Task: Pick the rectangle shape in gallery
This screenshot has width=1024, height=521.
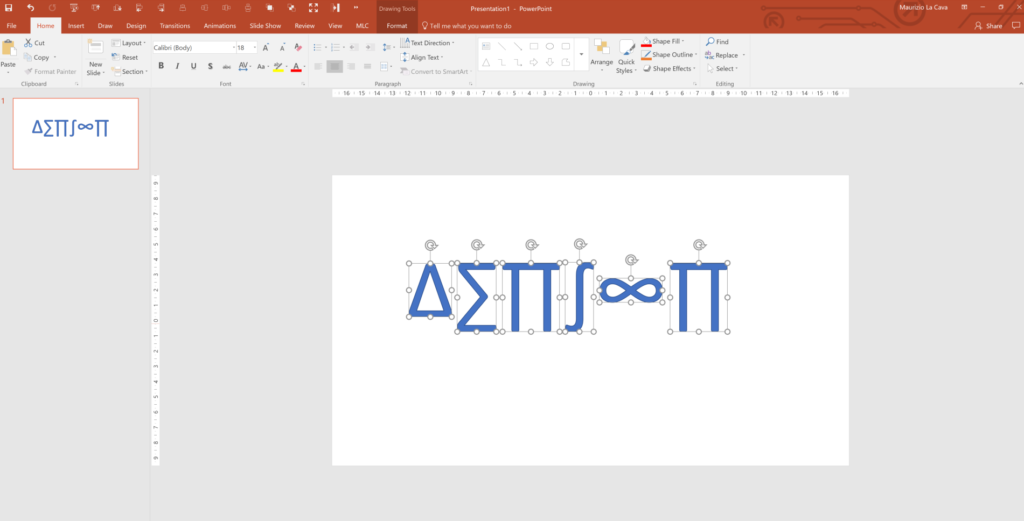Action: (534, 46)
